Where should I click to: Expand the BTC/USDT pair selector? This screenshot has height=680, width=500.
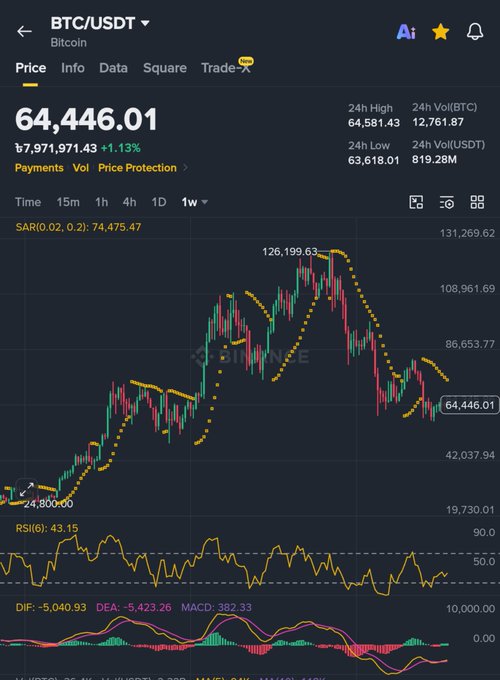pos(100,23)
